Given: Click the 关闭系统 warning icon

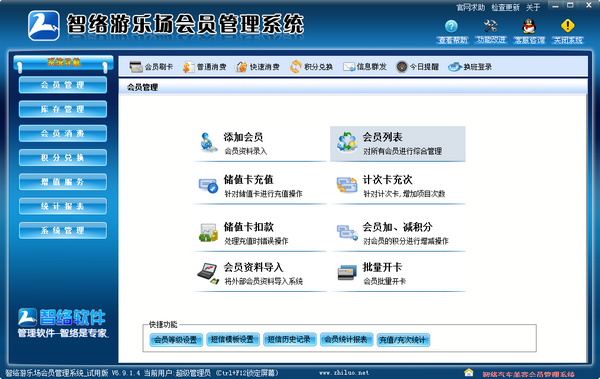Looking at the screenshot, I should point(567,26).
